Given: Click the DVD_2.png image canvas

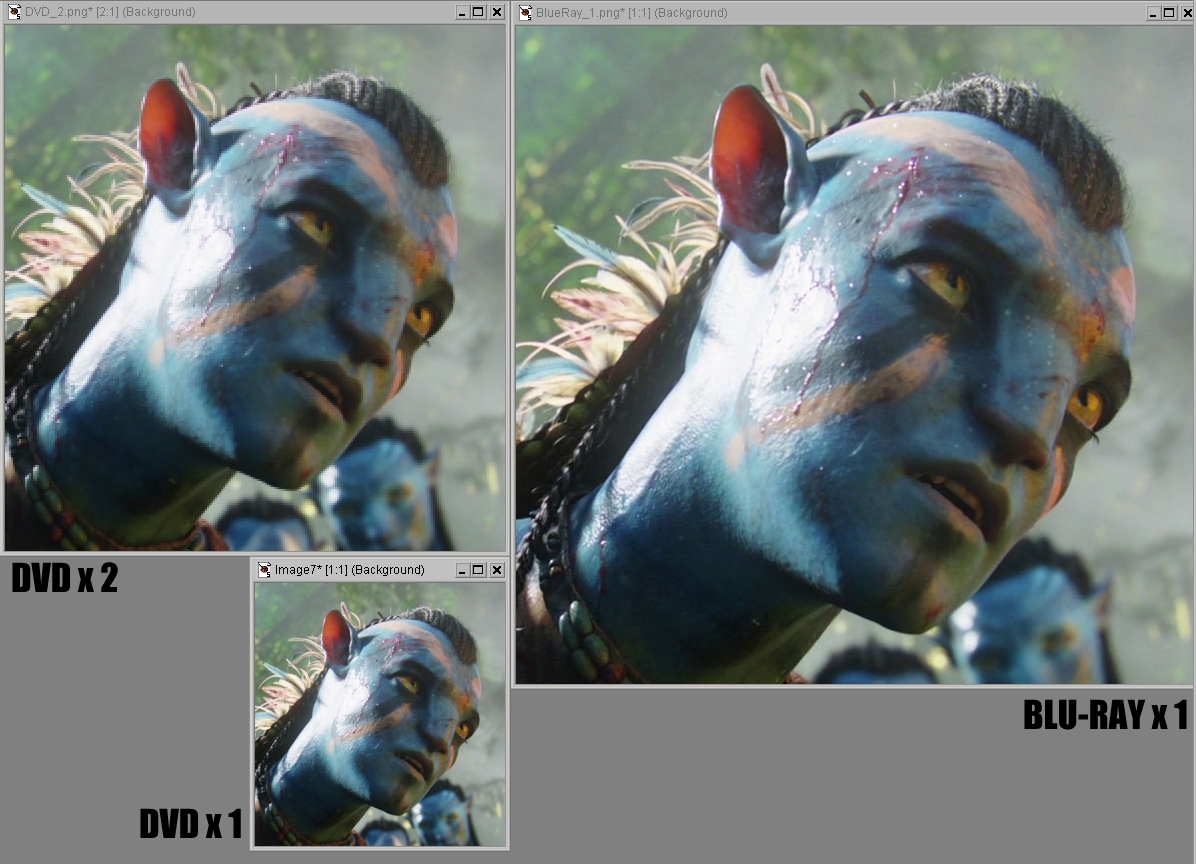Looking at the screenshot, I should 255,287.
